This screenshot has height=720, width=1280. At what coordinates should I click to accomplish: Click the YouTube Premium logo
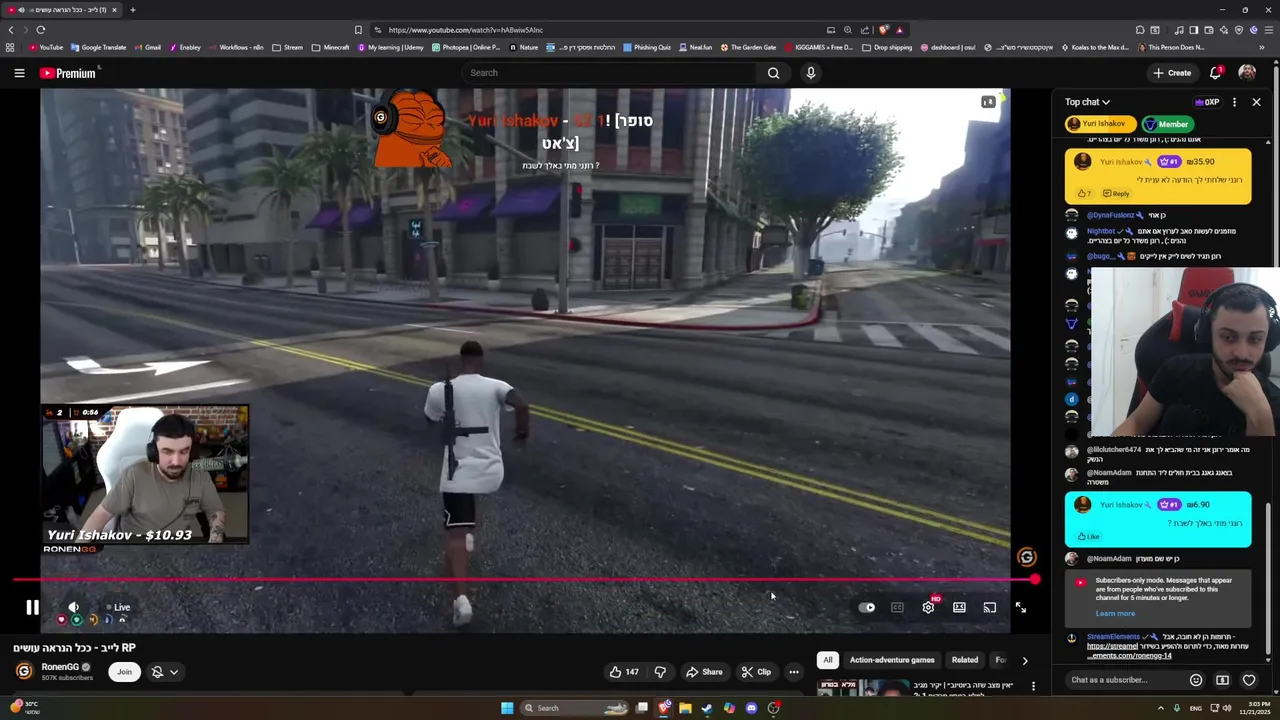[68, 73]
